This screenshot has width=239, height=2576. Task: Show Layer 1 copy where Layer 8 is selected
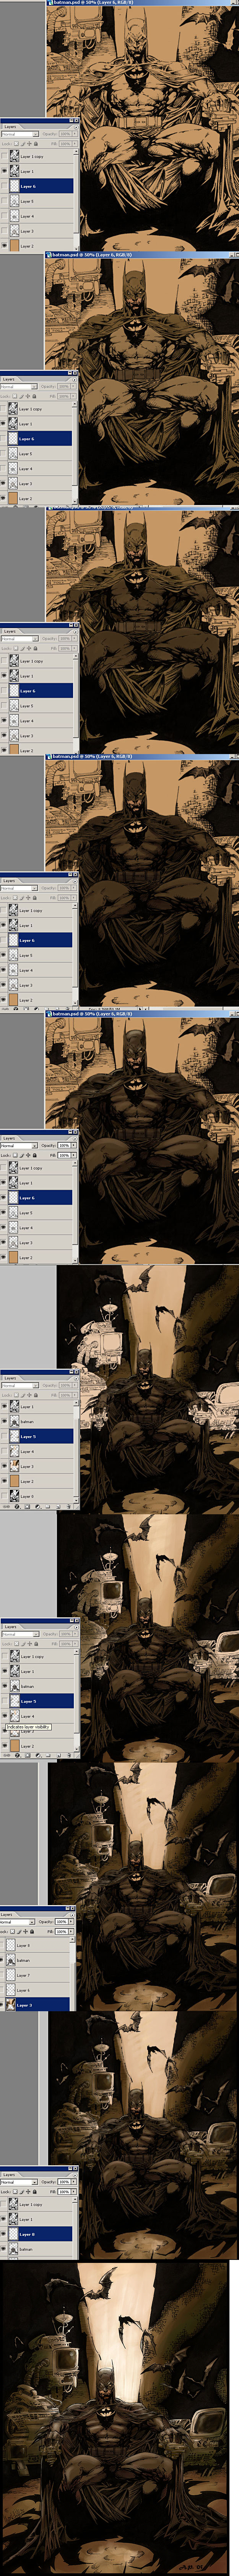click(4, 2204)
